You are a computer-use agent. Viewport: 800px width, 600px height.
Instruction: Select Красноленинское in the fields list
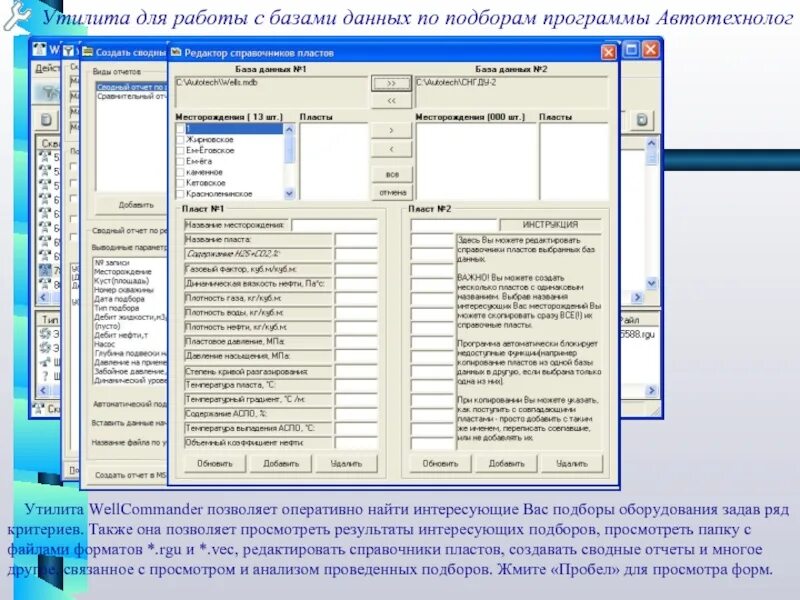tap(219, 194)
